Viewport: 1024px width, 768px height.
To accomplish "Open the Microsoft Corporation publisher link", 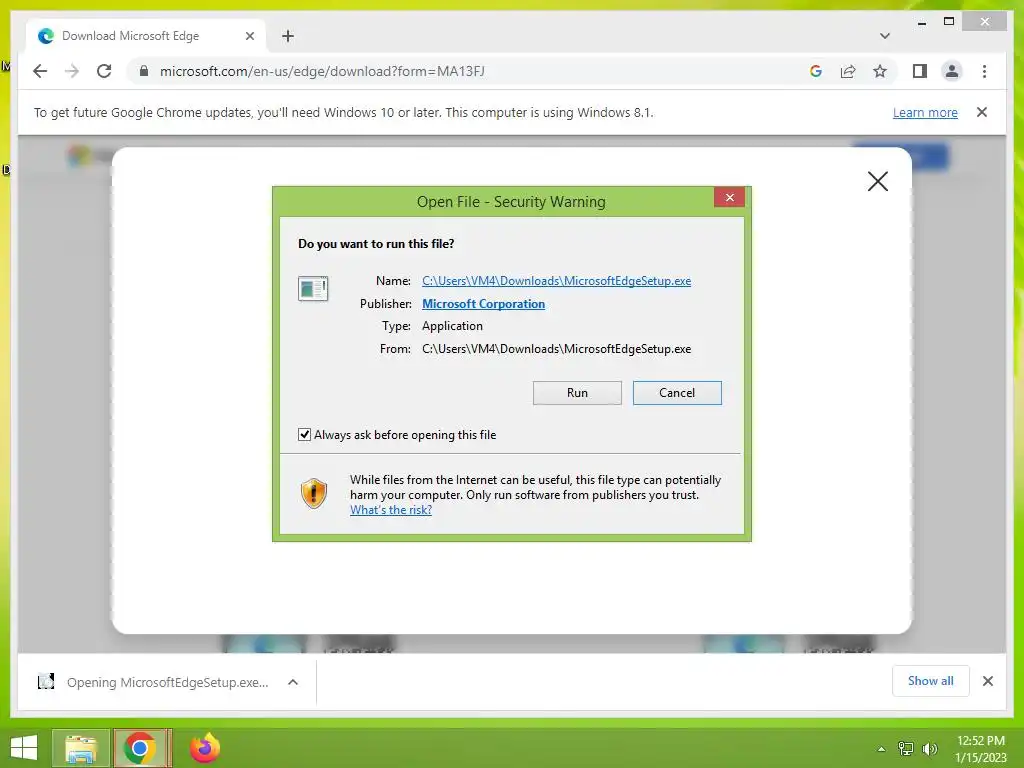I will [x=483, y=304].
